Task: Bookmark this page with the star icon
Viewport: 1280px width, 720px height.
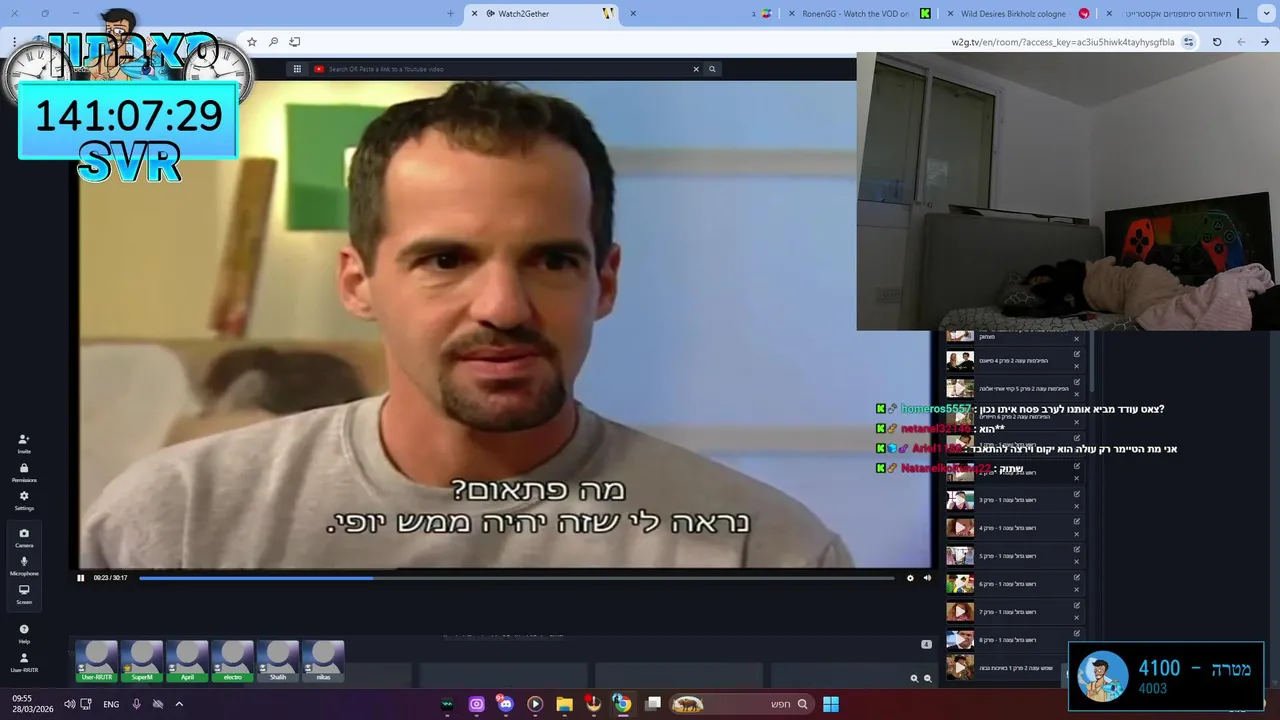Action: pos(252,42)
